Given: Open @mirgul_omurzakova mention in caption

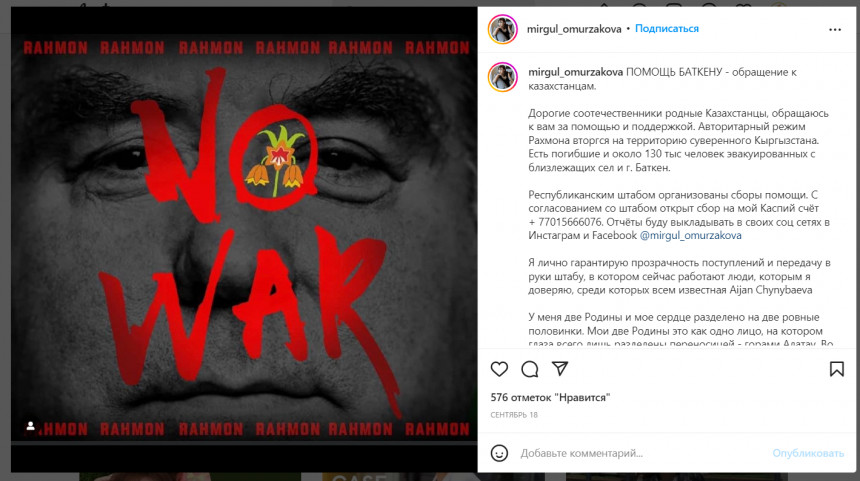Looking at the screenshot, I should coord(691,235).
